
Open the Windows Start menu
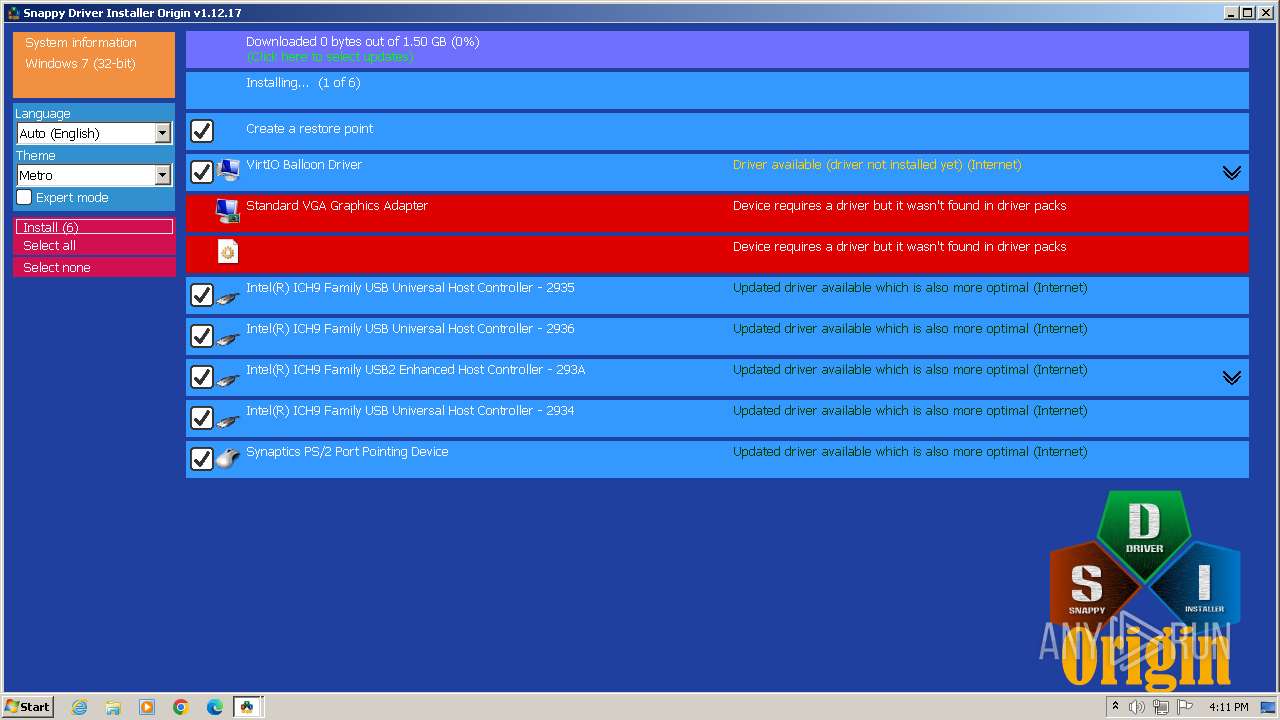coord(28,707)
